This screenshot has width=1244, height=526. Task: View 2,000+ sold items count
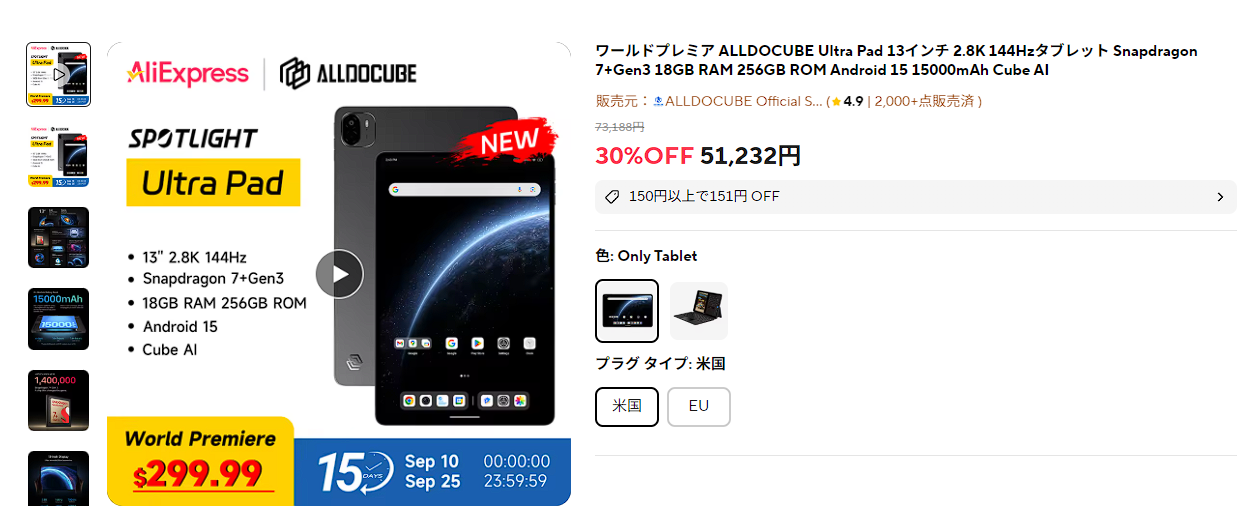click(x=925, y=101)
